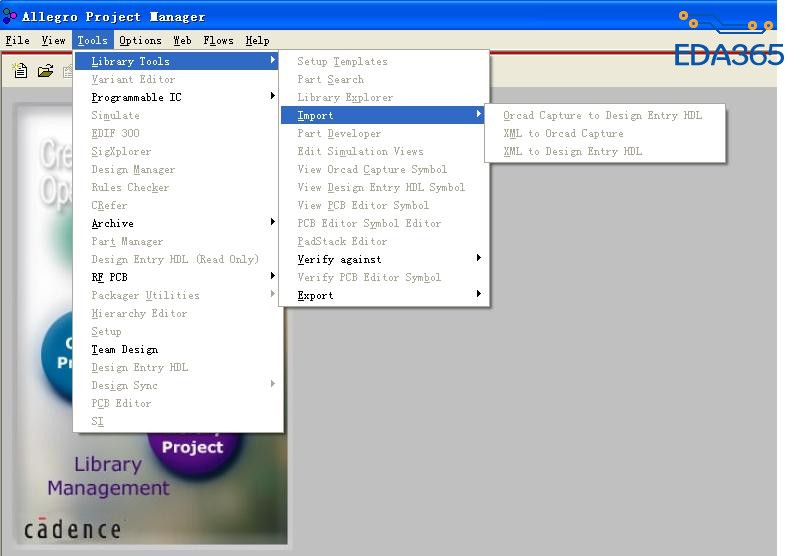Select Part Search submenu entry
This screenshot has height=556, width=800.
[384, 79]
